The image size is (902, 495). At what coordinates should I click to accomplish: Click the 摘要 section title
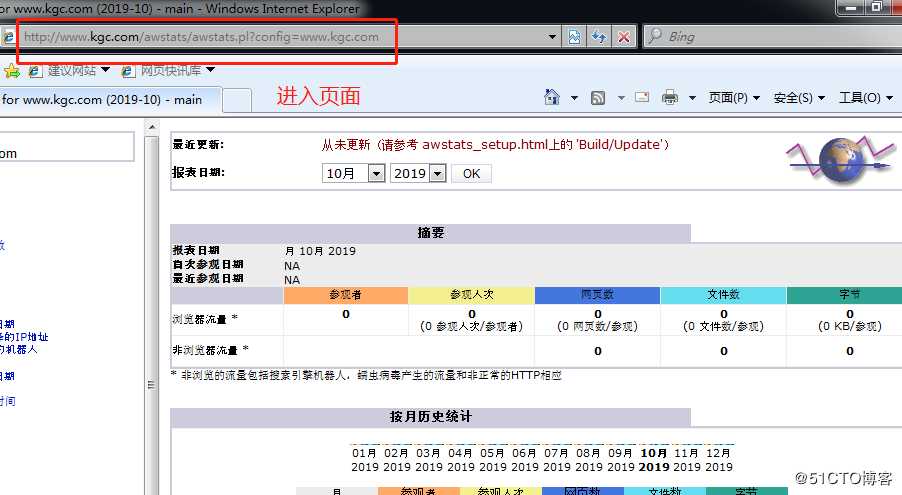(430, 233)
